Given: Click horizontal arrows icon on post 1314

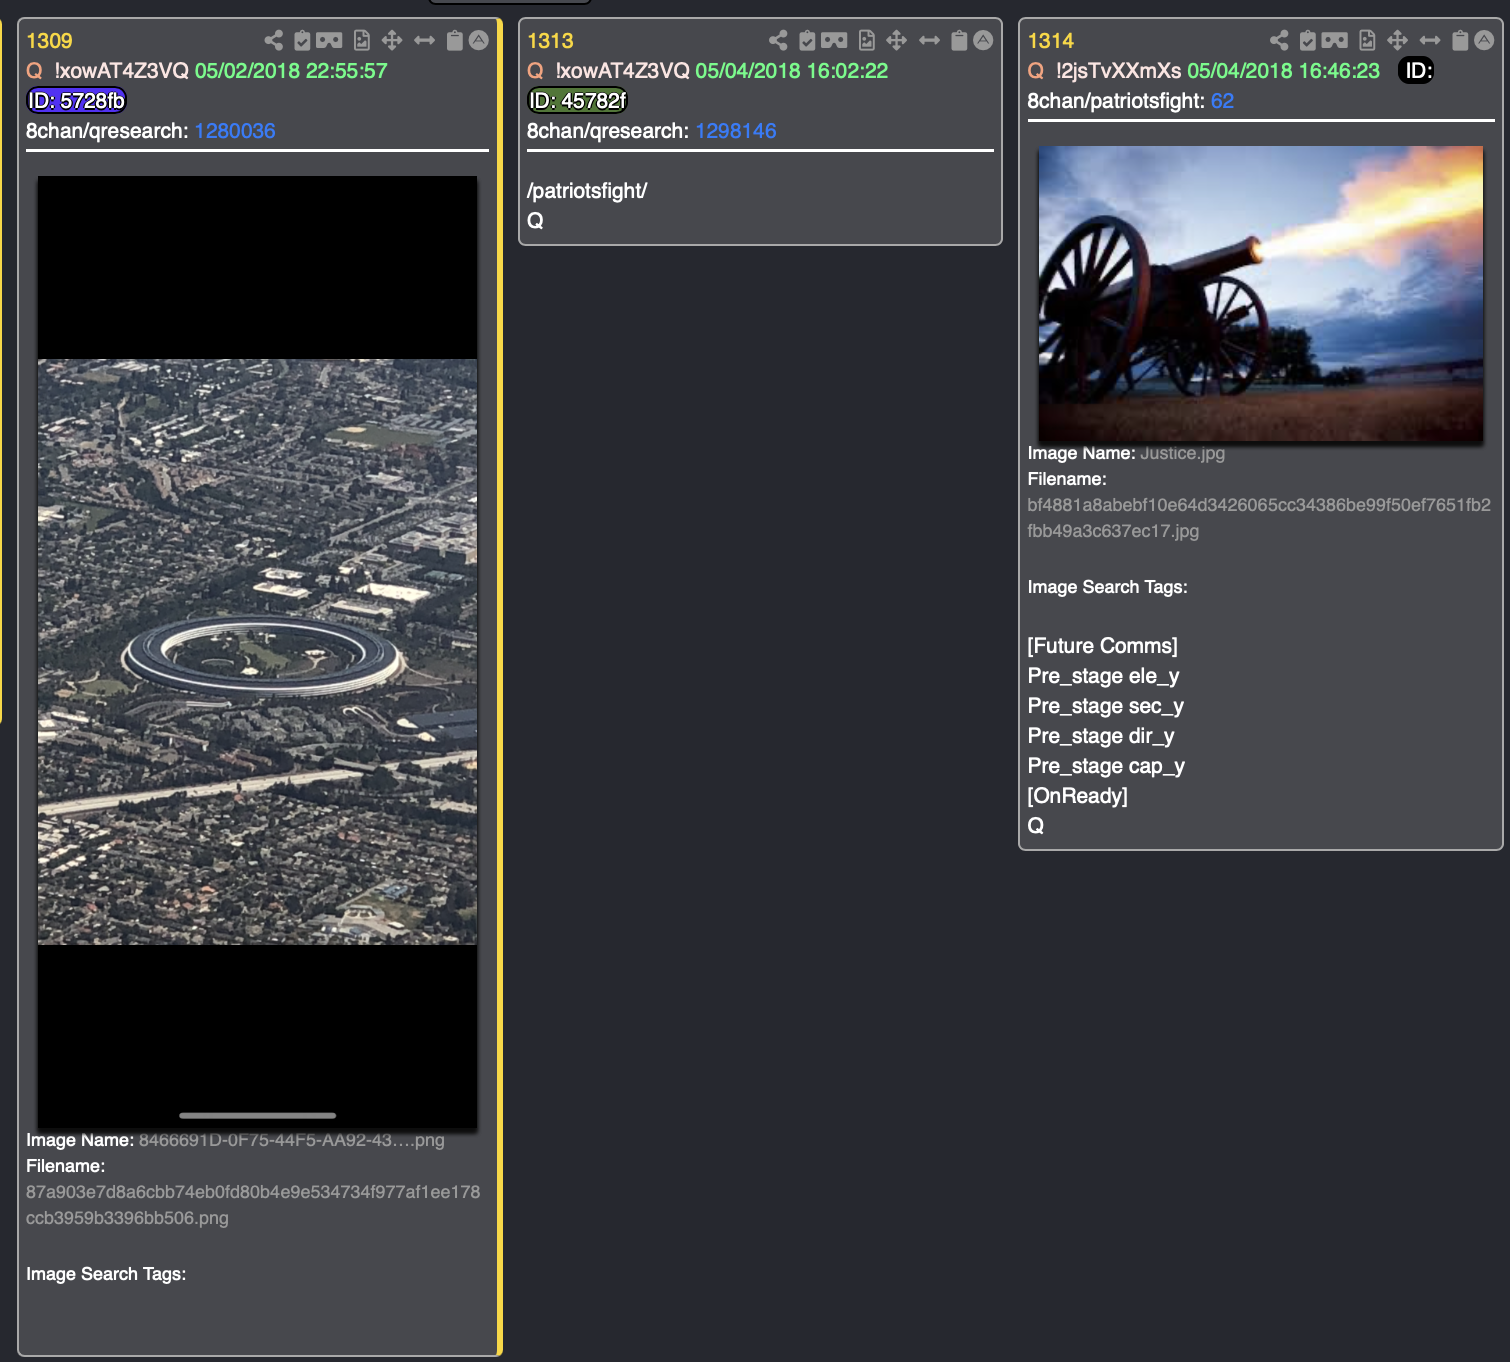Looking at the screenshot, I should [x=1430, y=40].
